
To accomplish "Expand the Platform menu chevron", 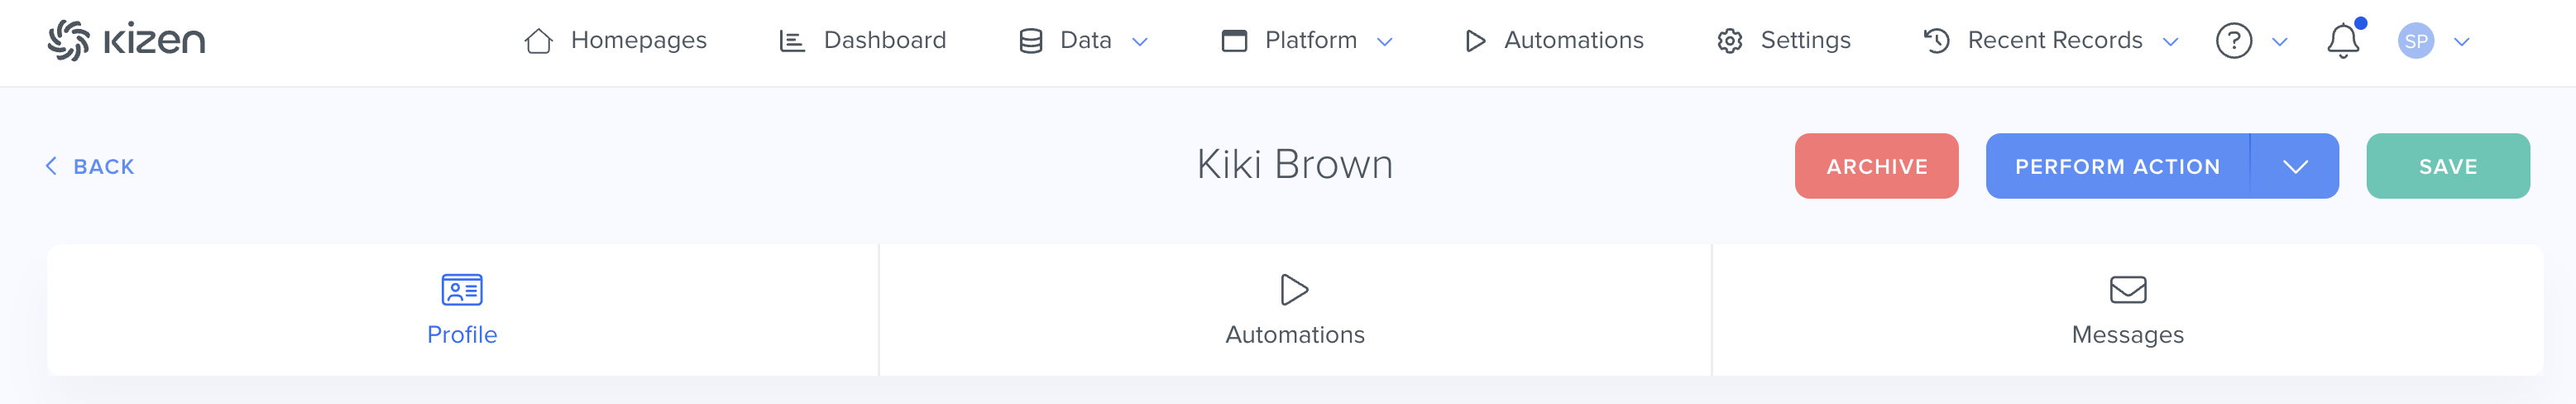I will [1384, 42].
